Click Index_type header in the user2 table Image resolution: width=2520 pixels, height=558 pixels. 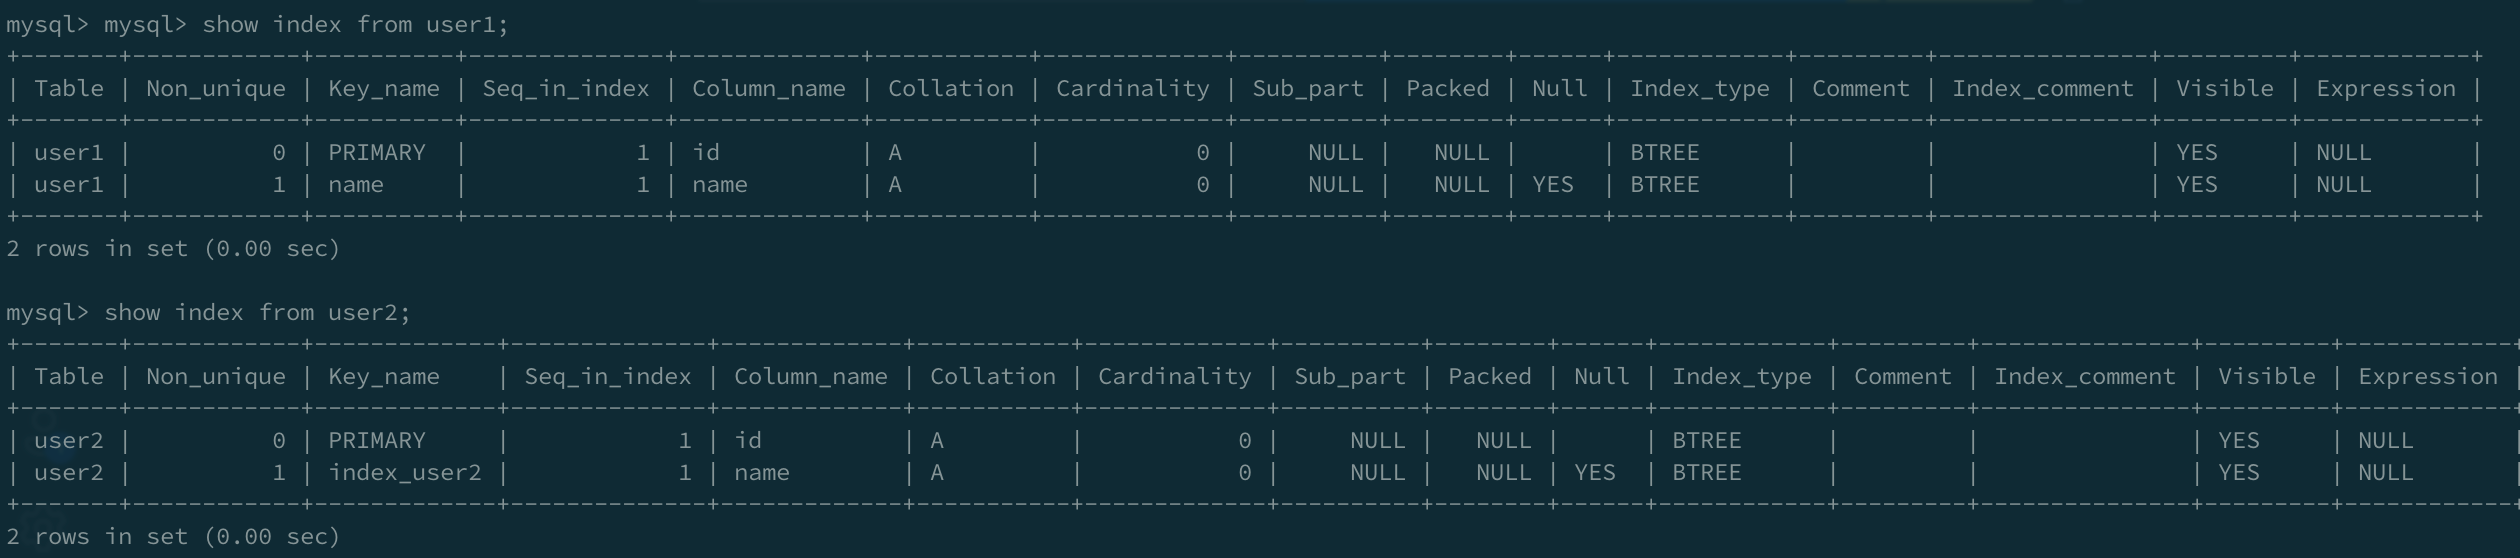1741,376
